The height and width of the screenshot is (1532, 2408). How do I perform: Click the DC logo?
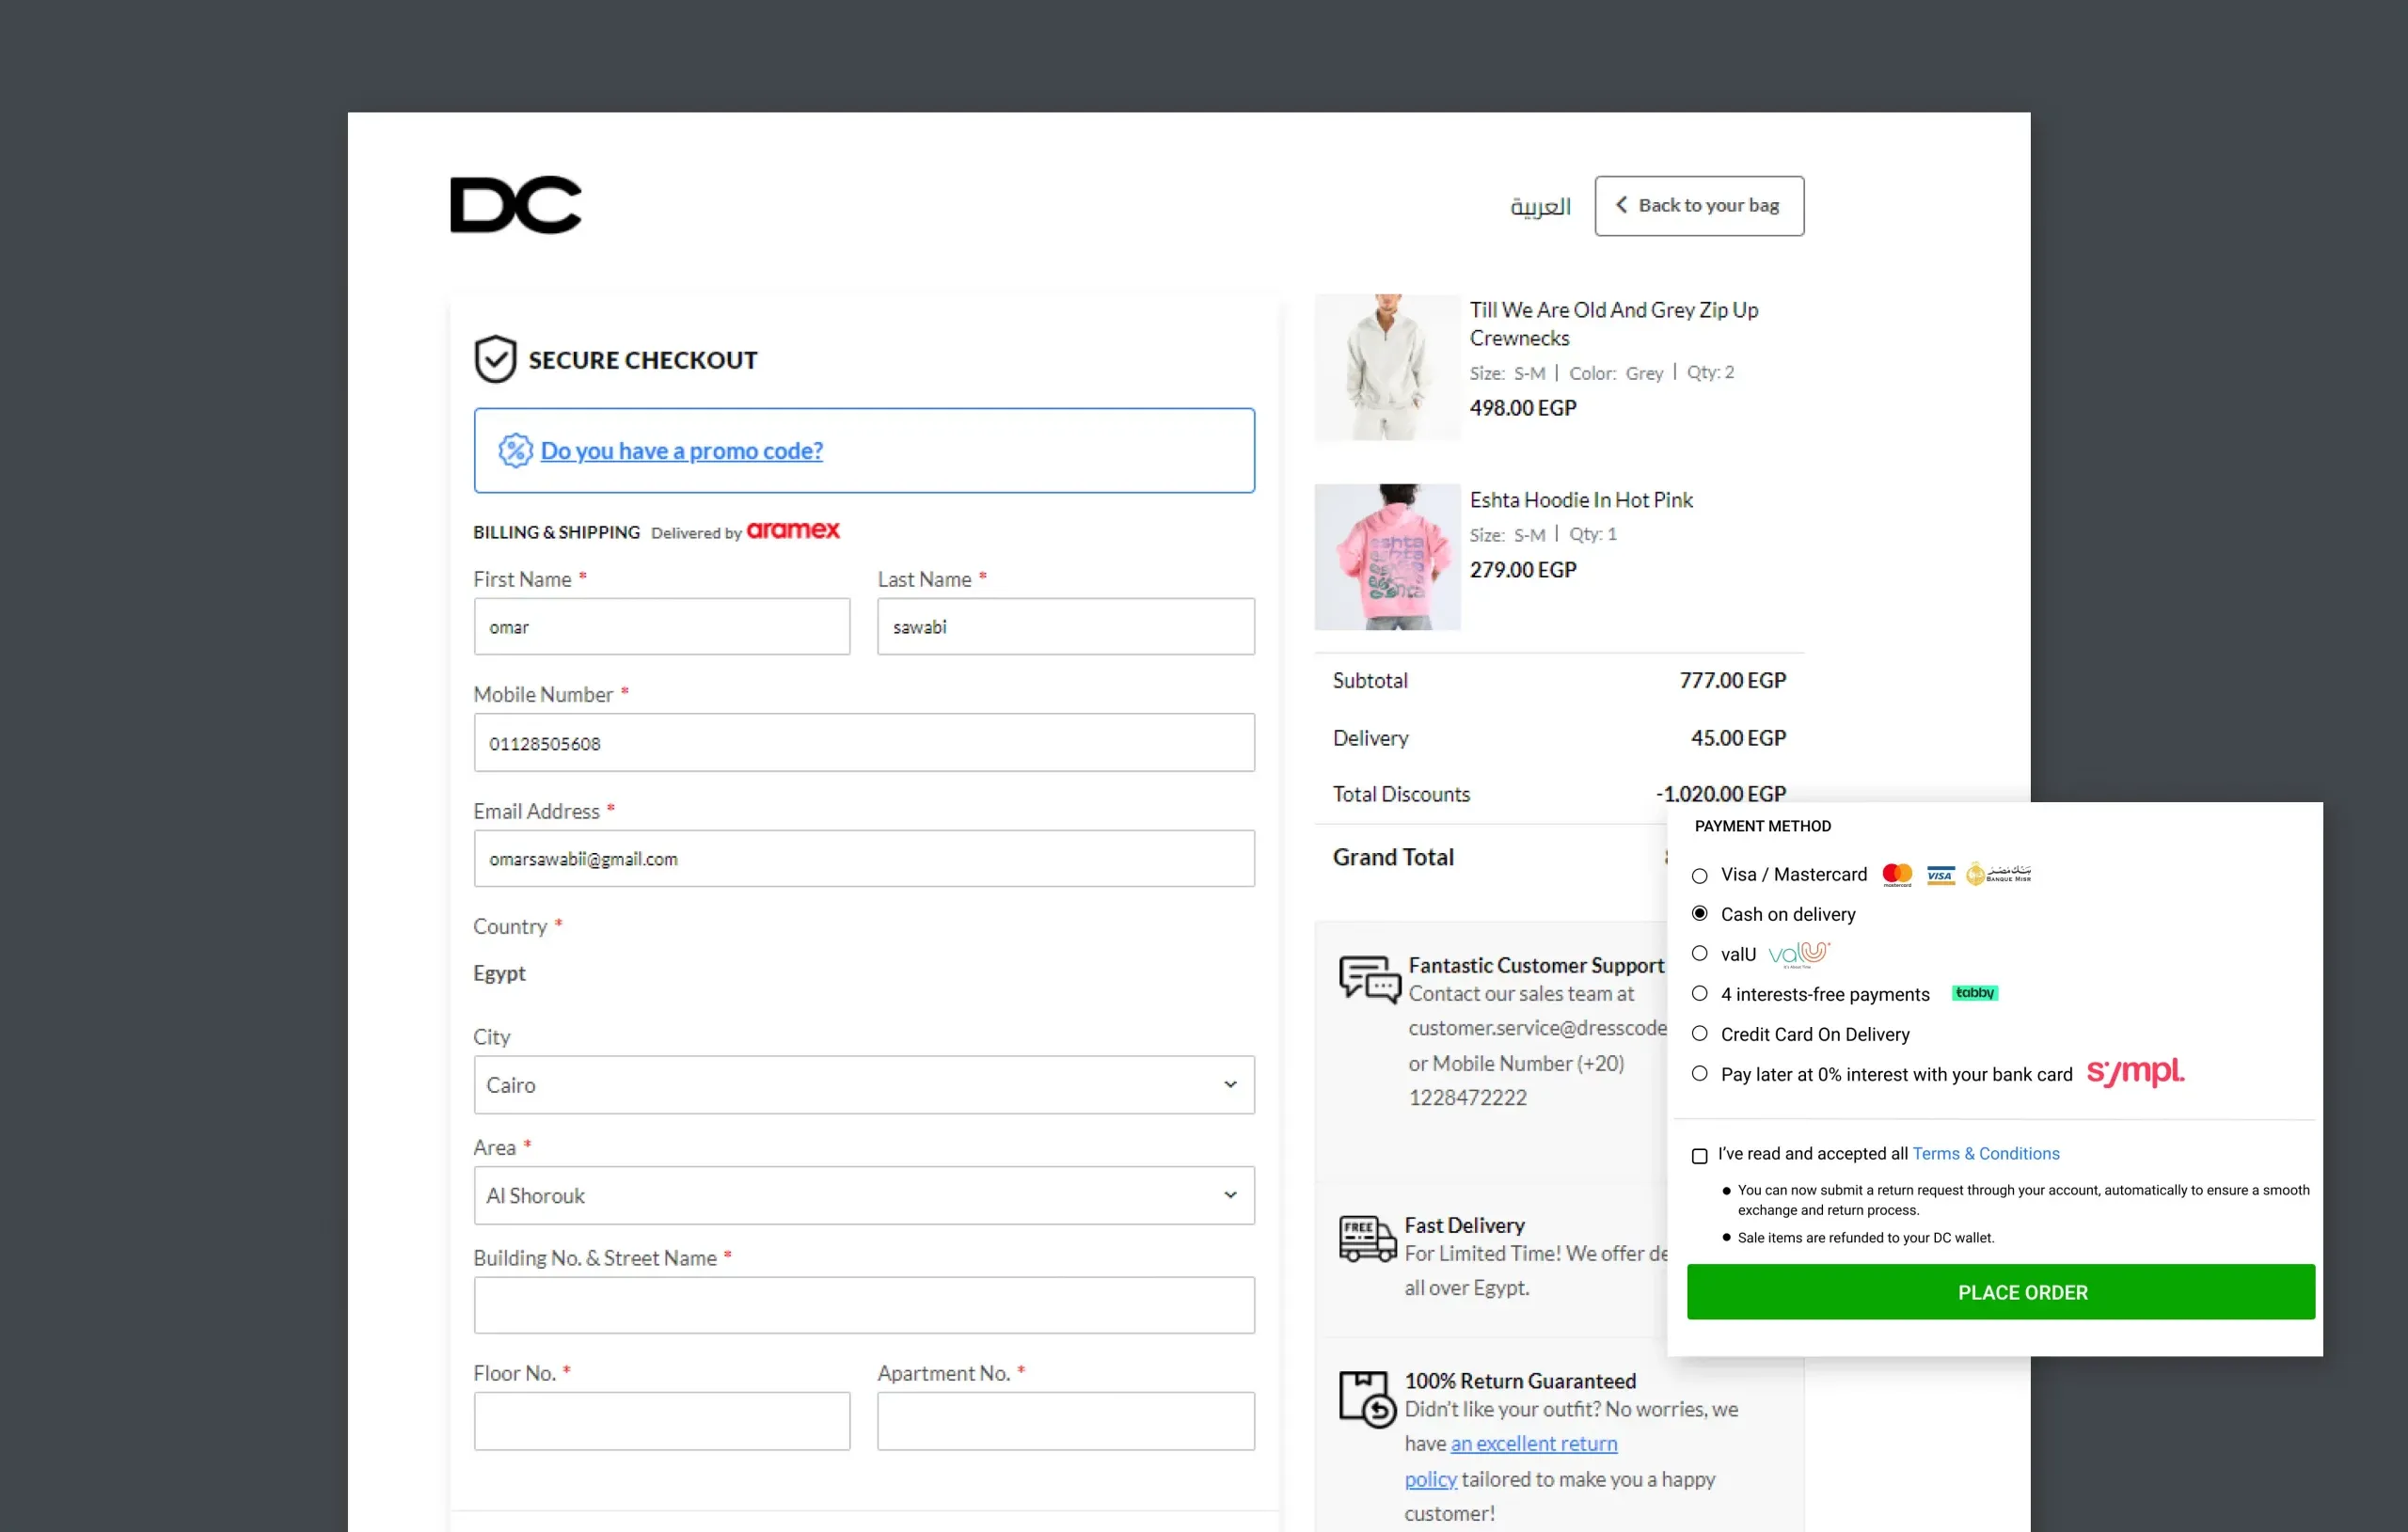515,205
